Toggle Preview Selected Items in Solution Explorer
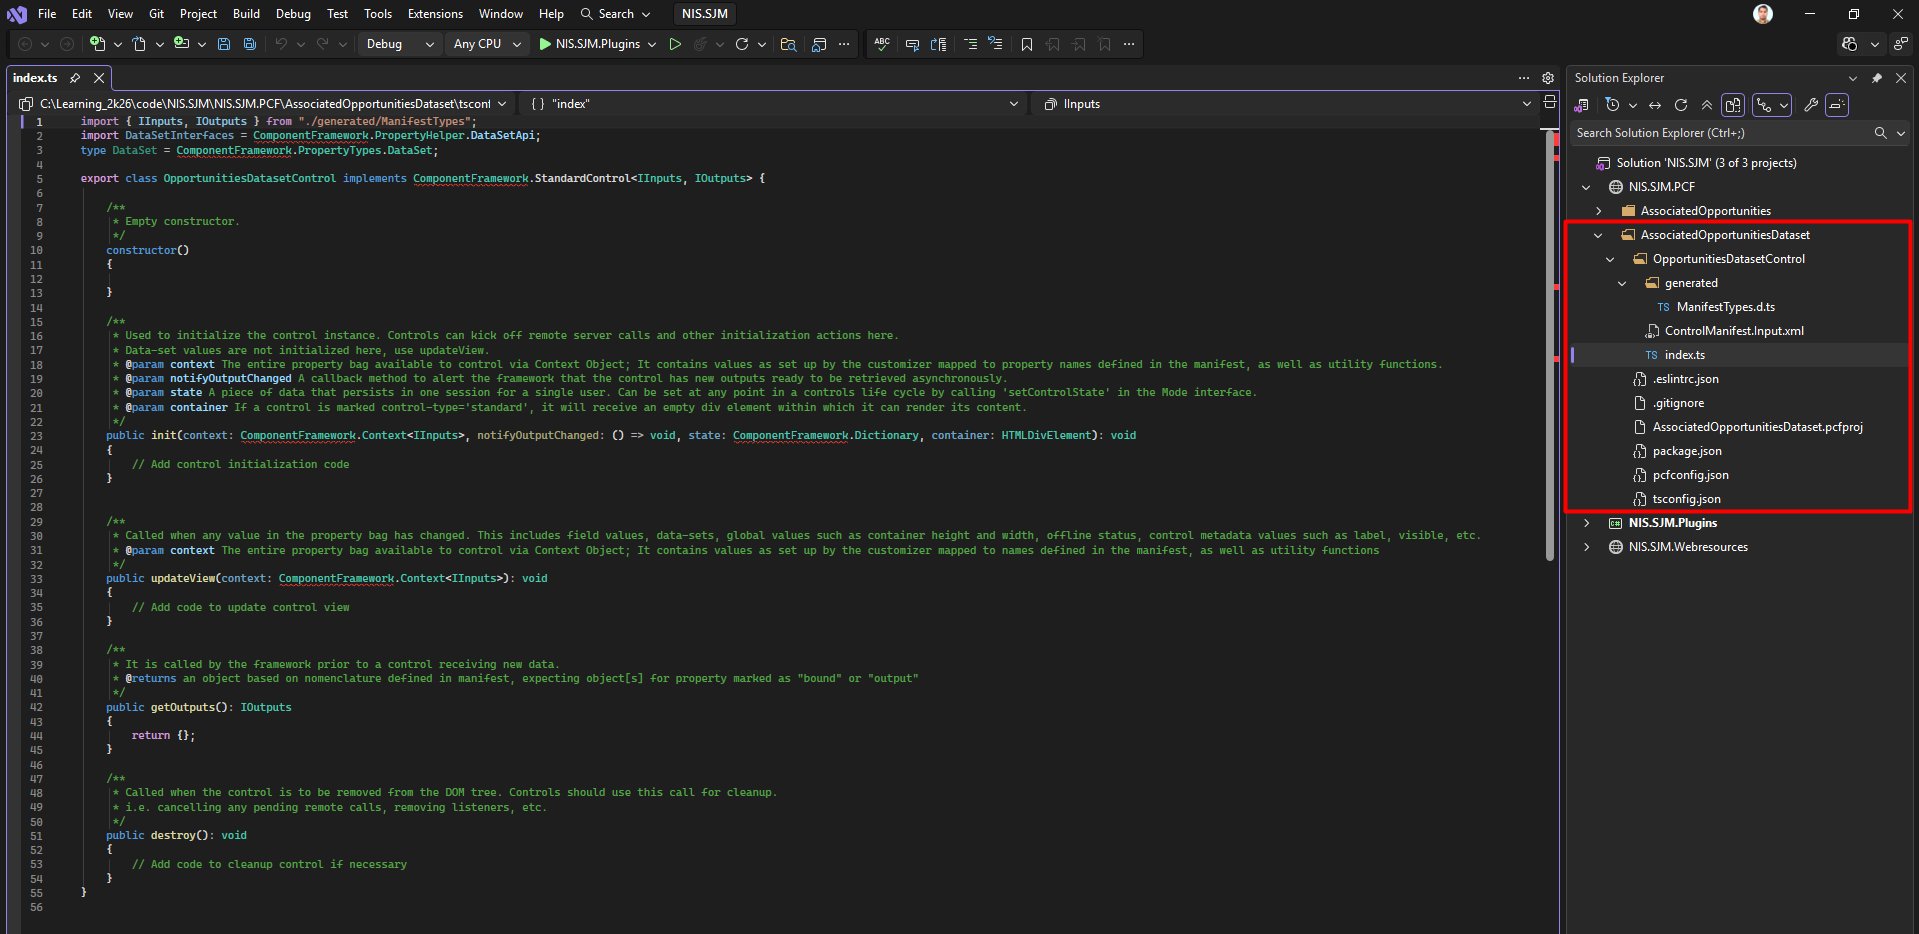1919x934 pixels. click(x=1836, y=105)
